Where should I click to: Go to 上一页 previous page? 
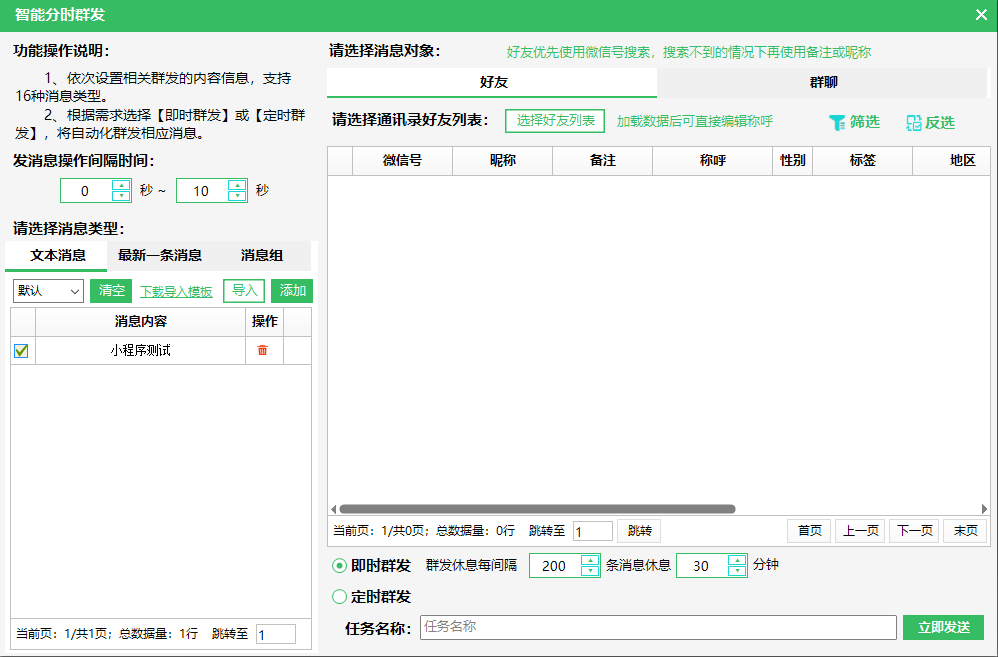(x=861, y=530)
